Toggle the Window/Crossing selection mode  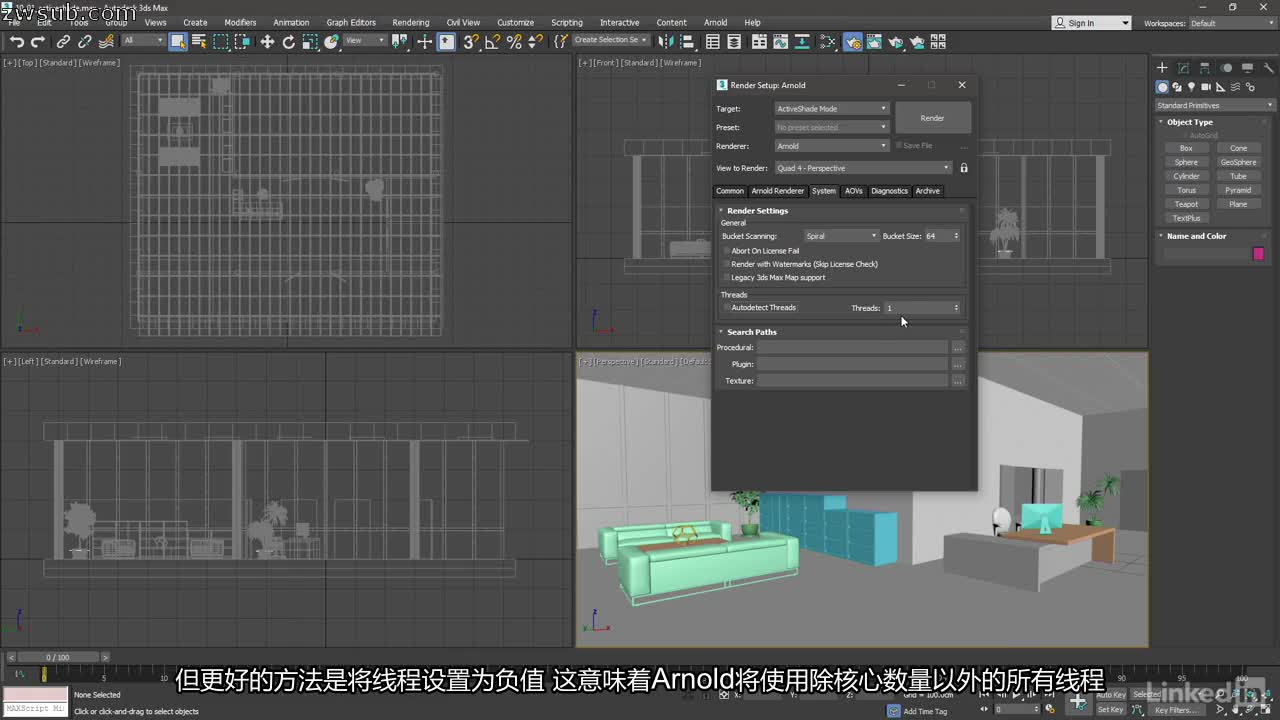click(244, 42)
